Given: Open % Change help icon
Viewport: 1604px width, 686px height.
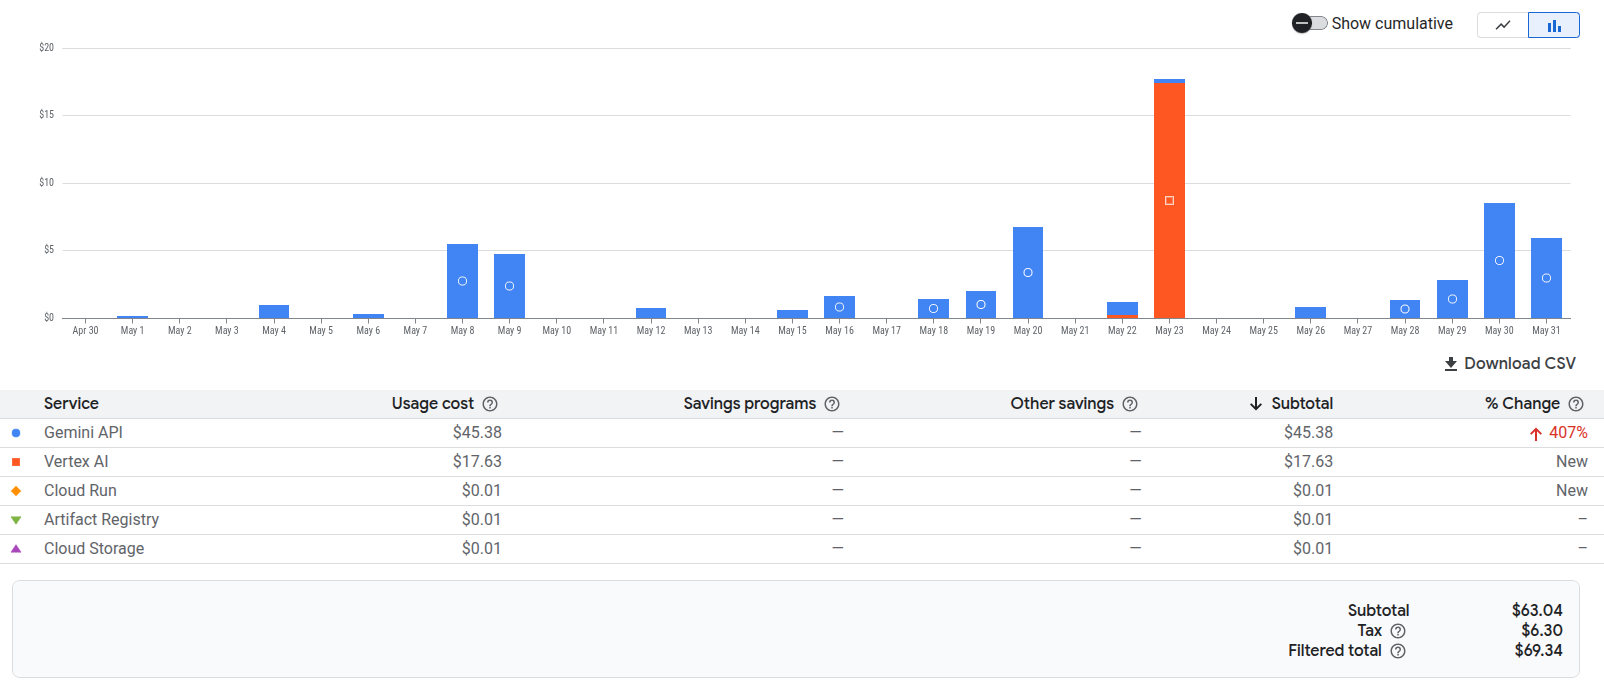Looking at the screenshot, I should click(1576, 404).
